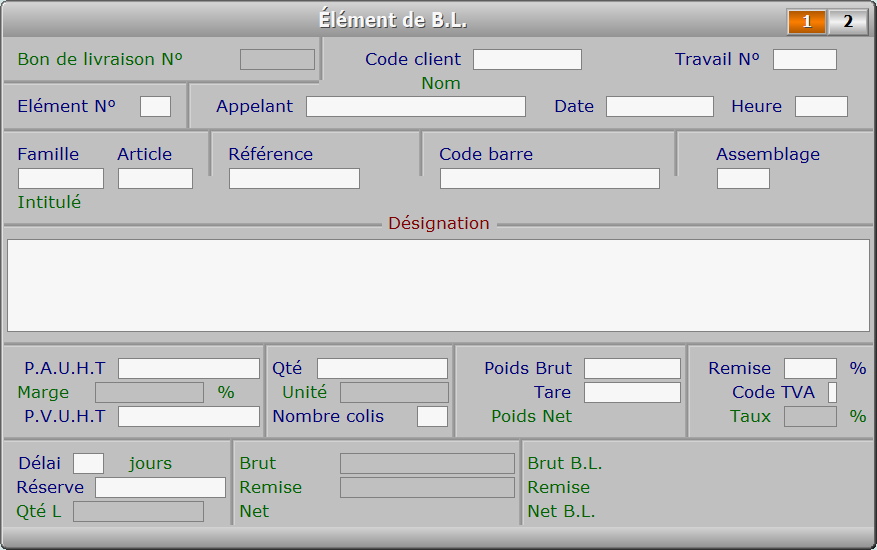
Task: Focus the Date input field
Action: (660, 106)
